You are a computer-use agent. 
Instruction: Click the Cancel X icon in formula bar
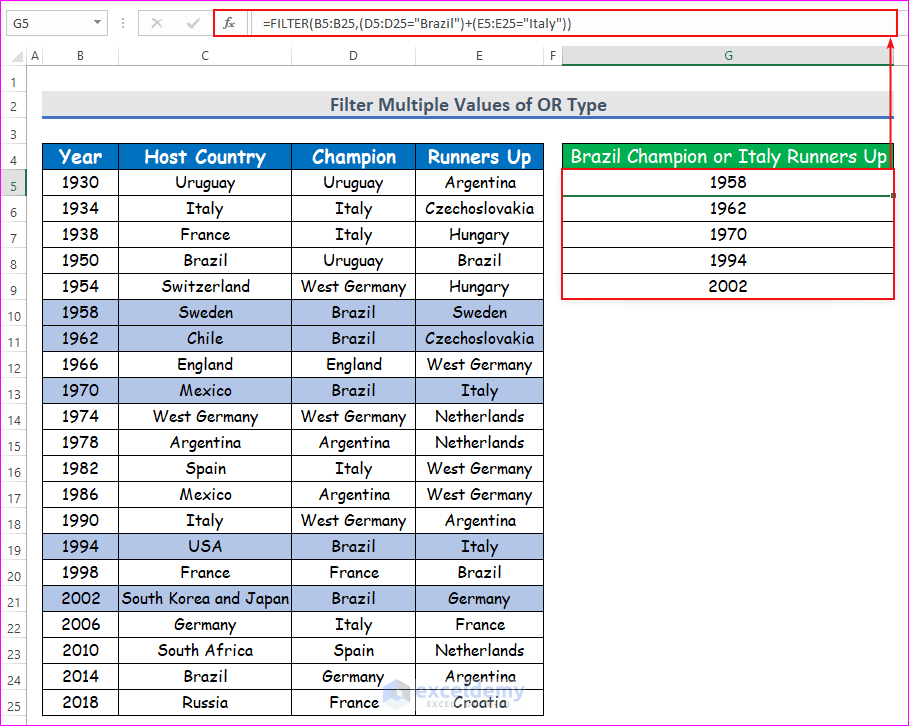157,23
